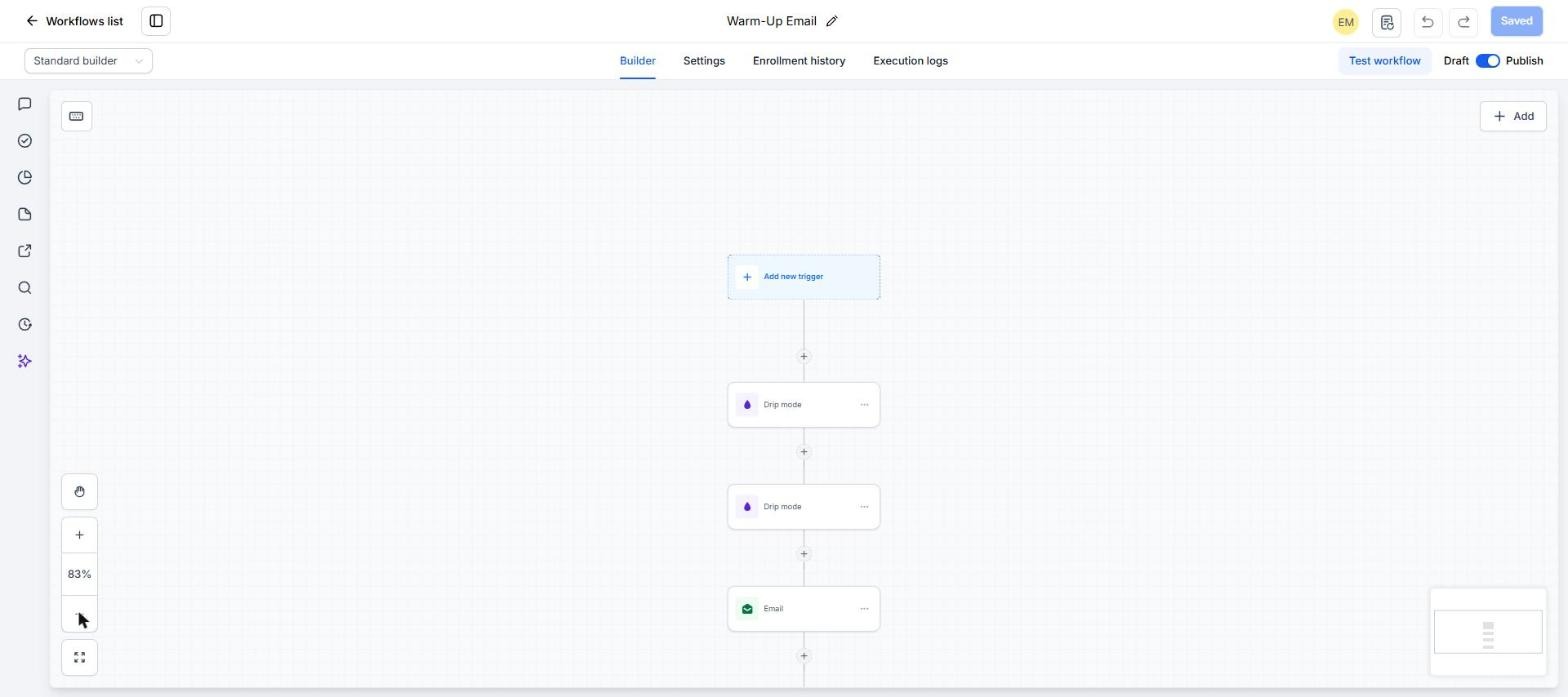The image size is (1568, 697).
Task: Open the AI sparkle icon in sidebar
Action: 25,361
